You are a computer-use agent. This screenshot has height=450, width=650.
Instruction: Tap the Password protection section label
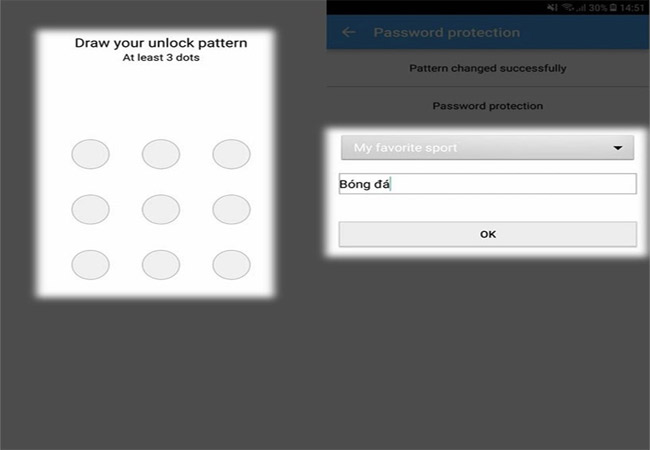tap(488, 106)
